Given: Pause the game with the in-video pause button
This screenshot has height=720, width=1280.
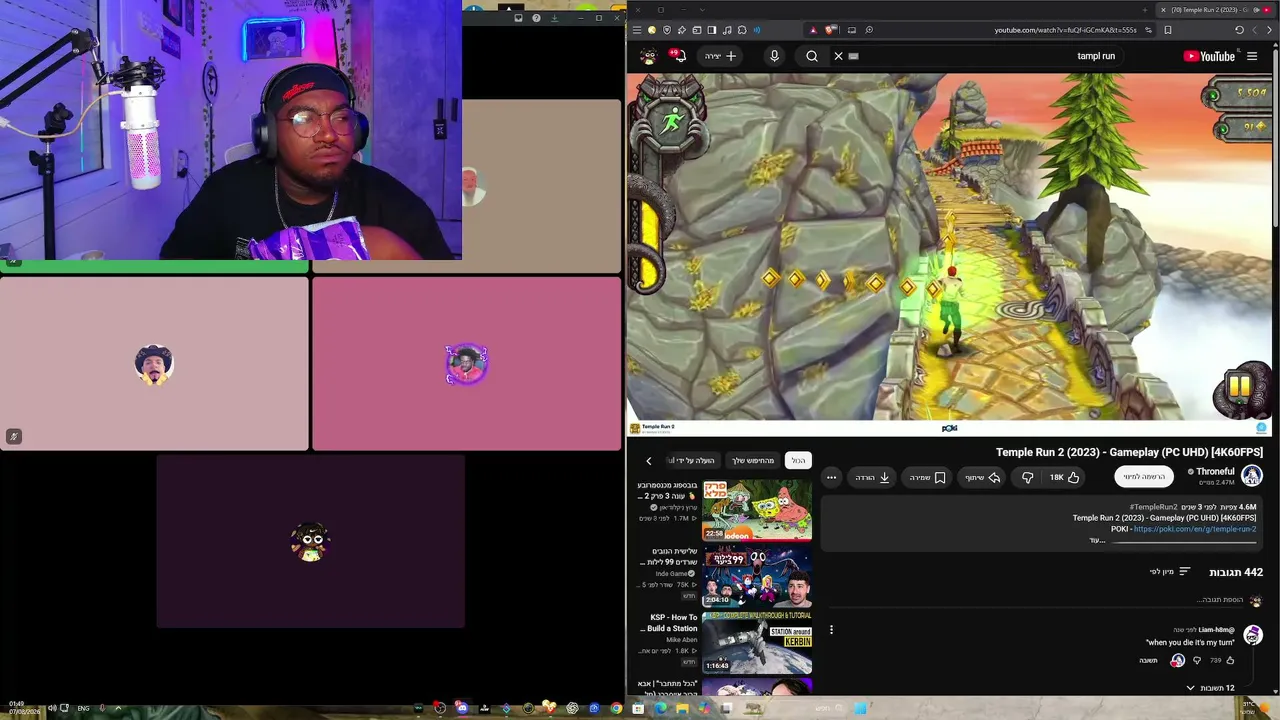Looking at the screenshot, I should 1240,386.
